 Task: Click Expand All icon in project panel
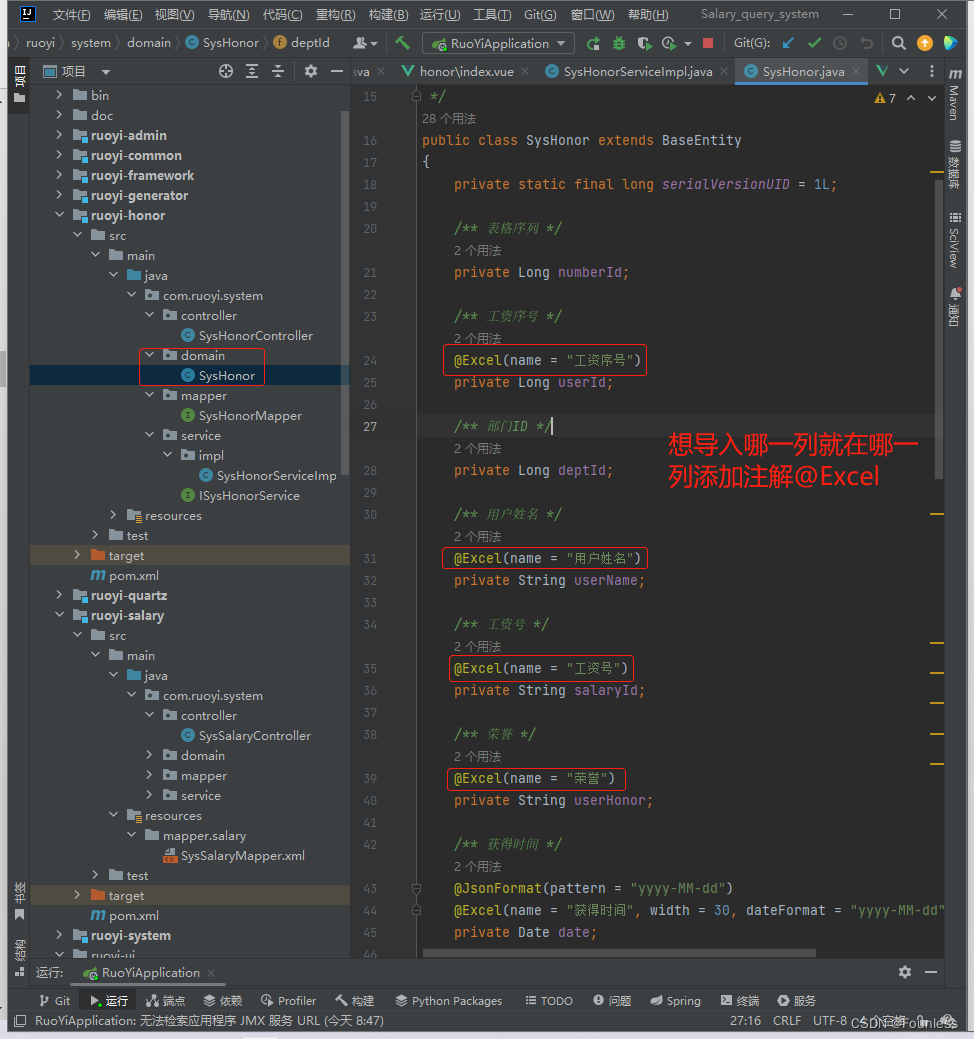click(x=252, y=71)
